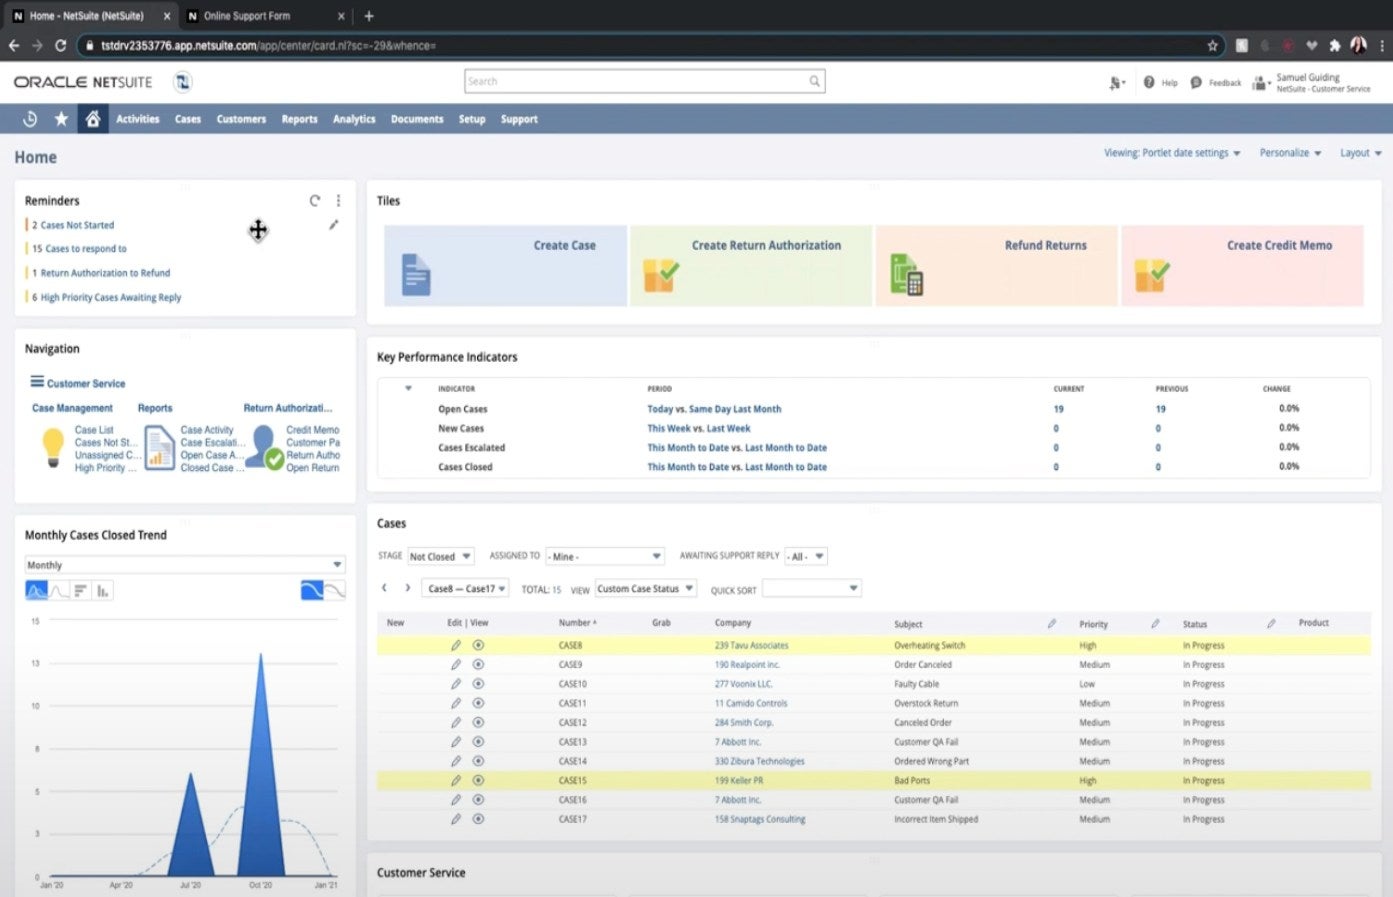Bookmark this page with star icon

click(1212, 45)
